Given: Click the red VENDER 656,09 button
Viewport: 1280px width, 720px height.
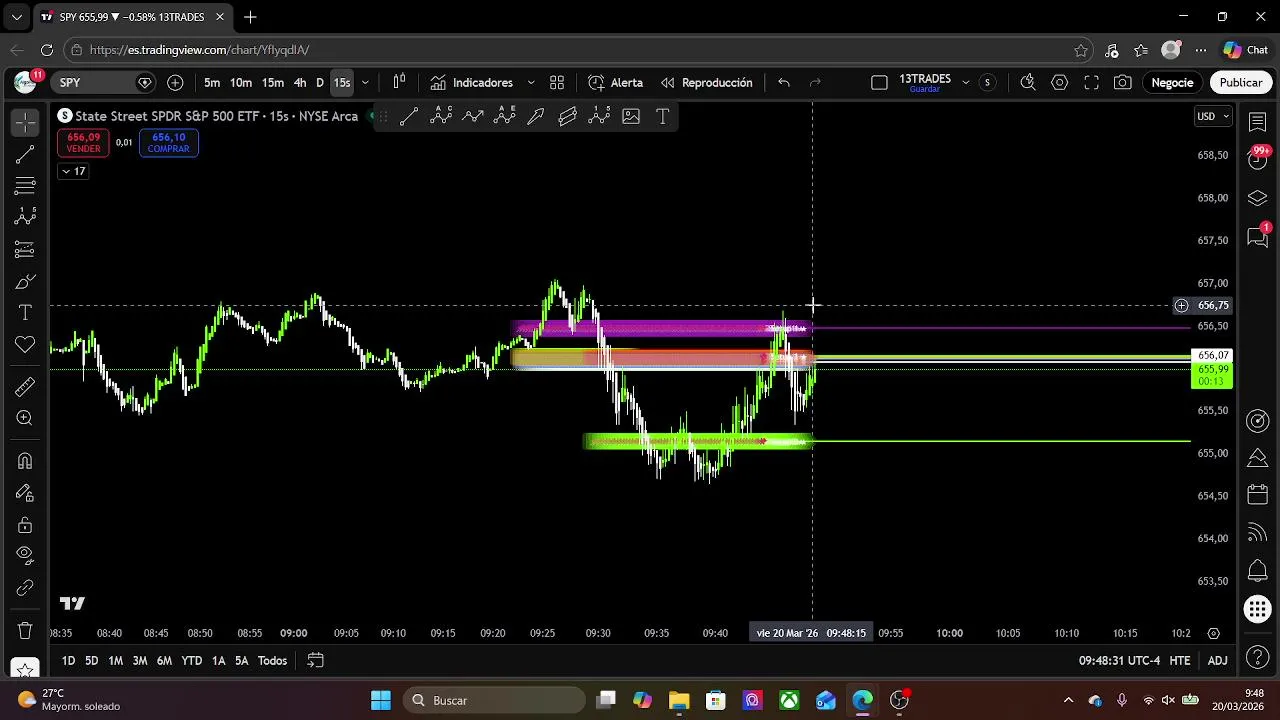Looking at the screenshot, I should (84, 143).
